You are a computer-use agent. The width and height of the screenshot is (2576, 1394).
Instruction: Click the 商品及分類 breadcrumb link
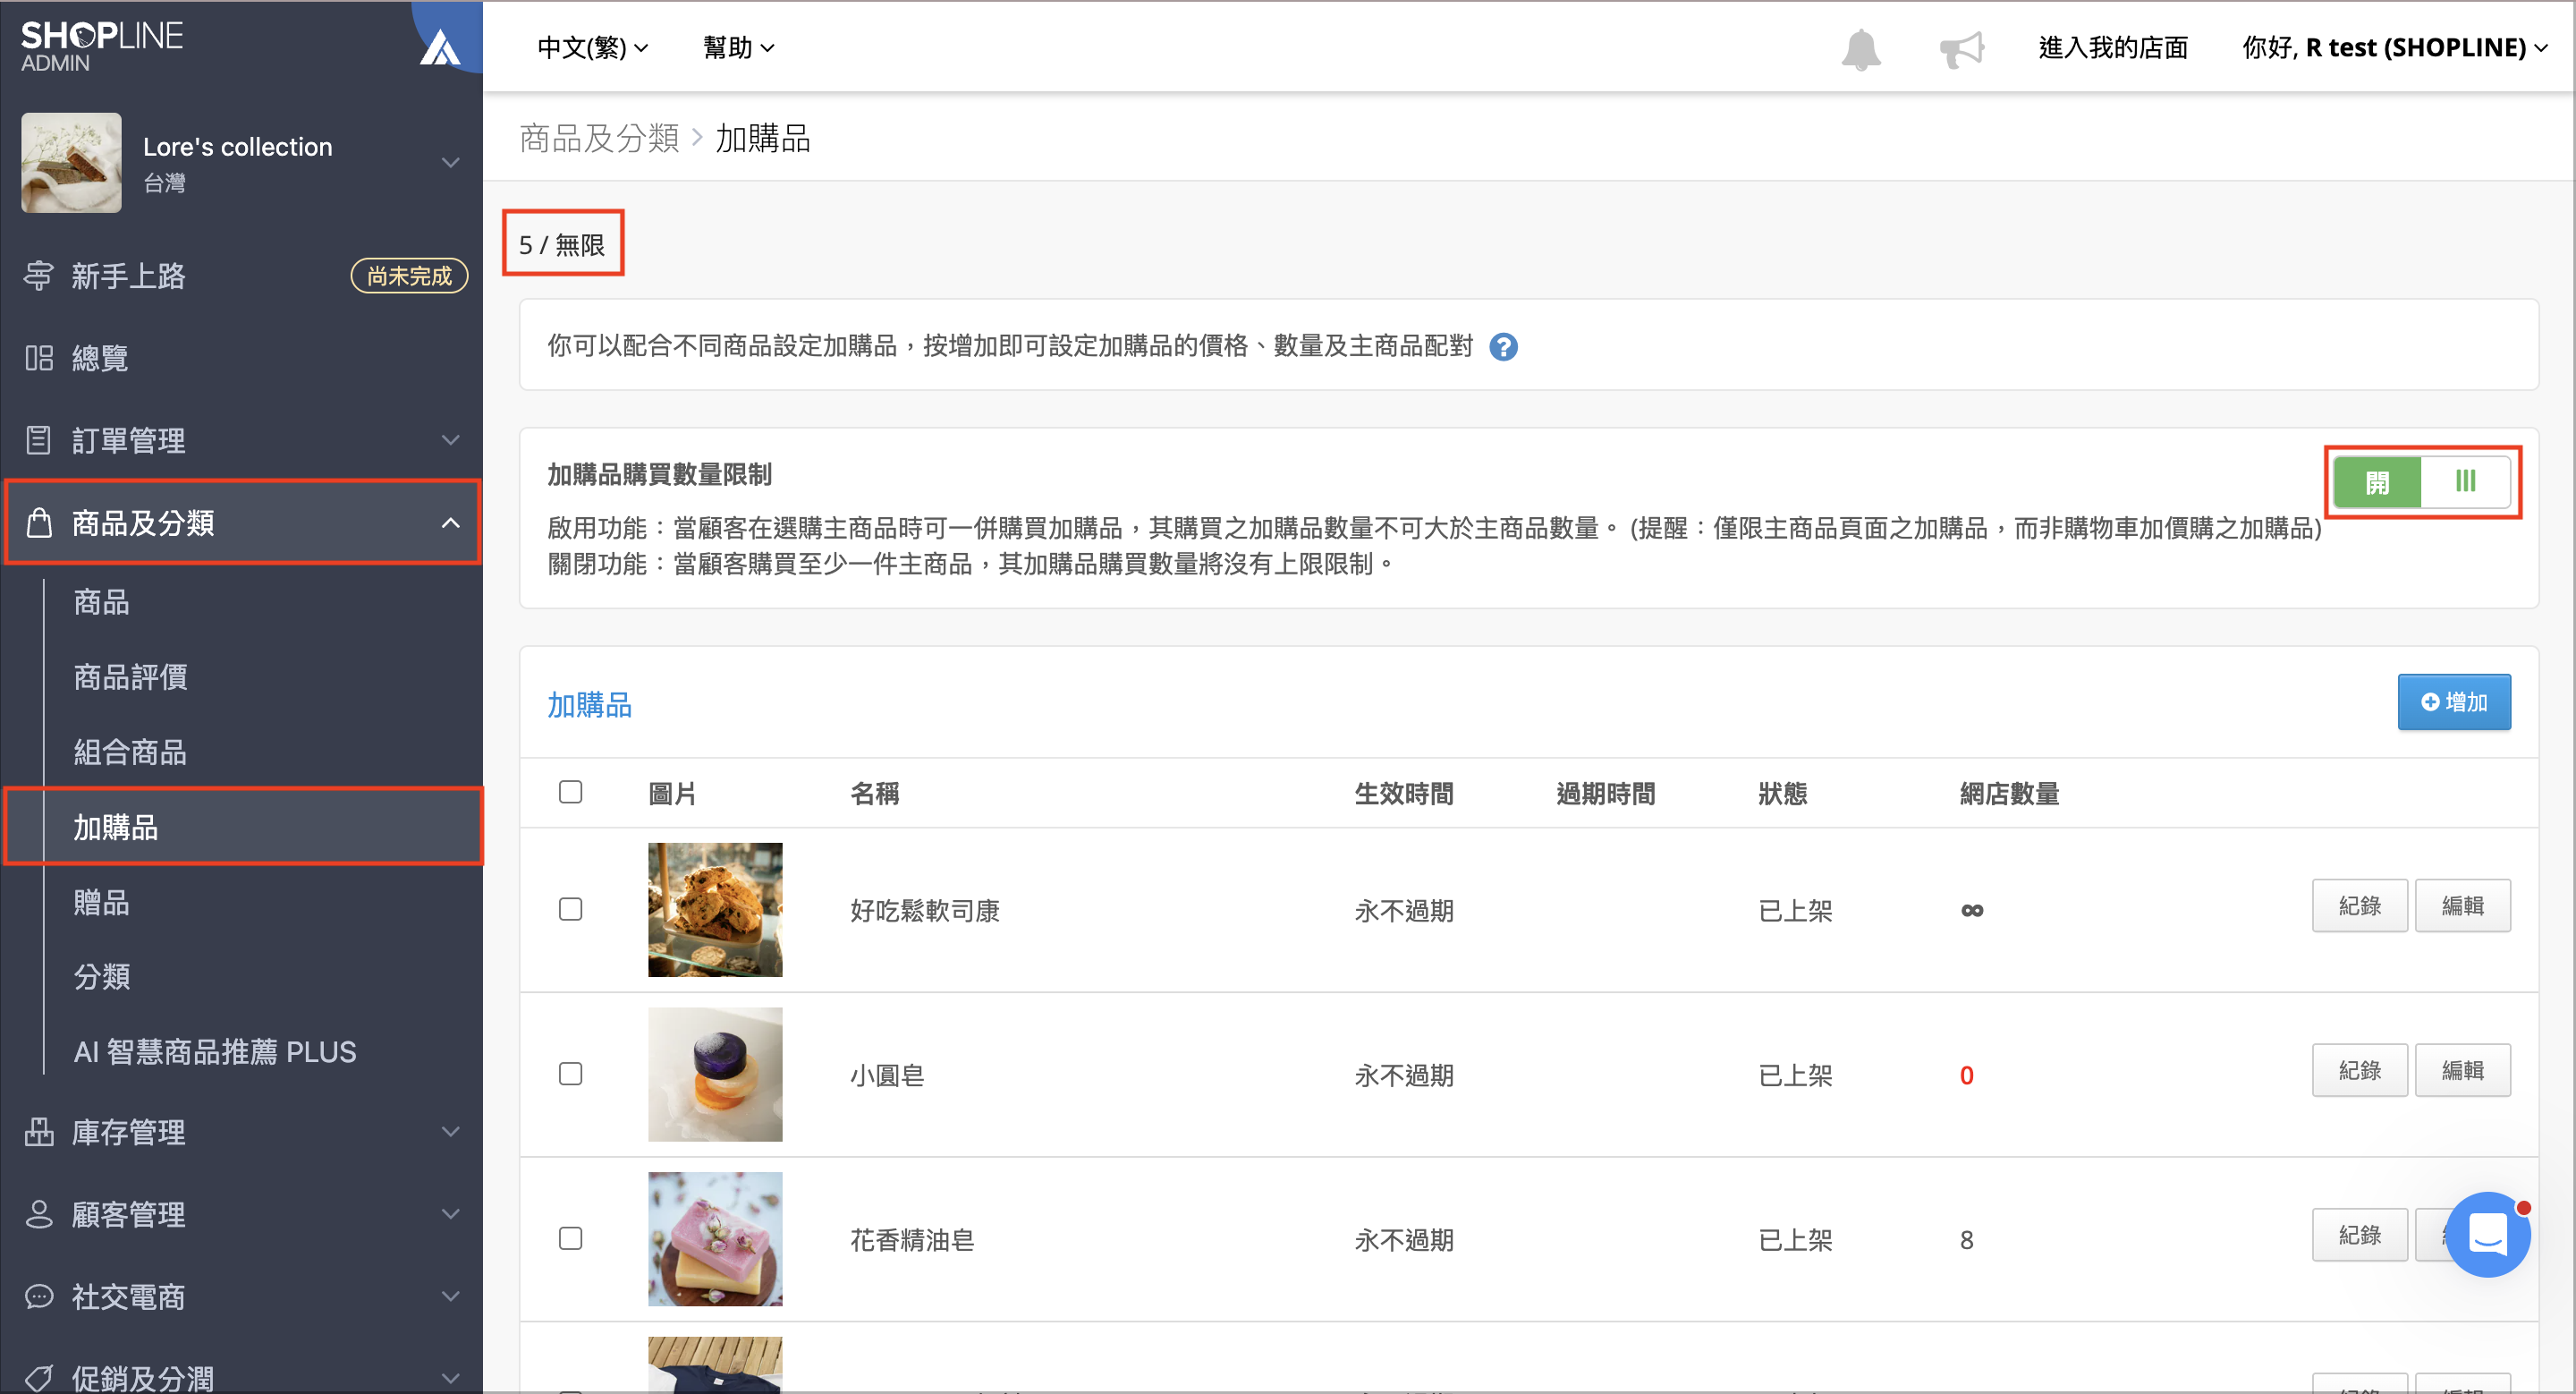click(599, 138)
